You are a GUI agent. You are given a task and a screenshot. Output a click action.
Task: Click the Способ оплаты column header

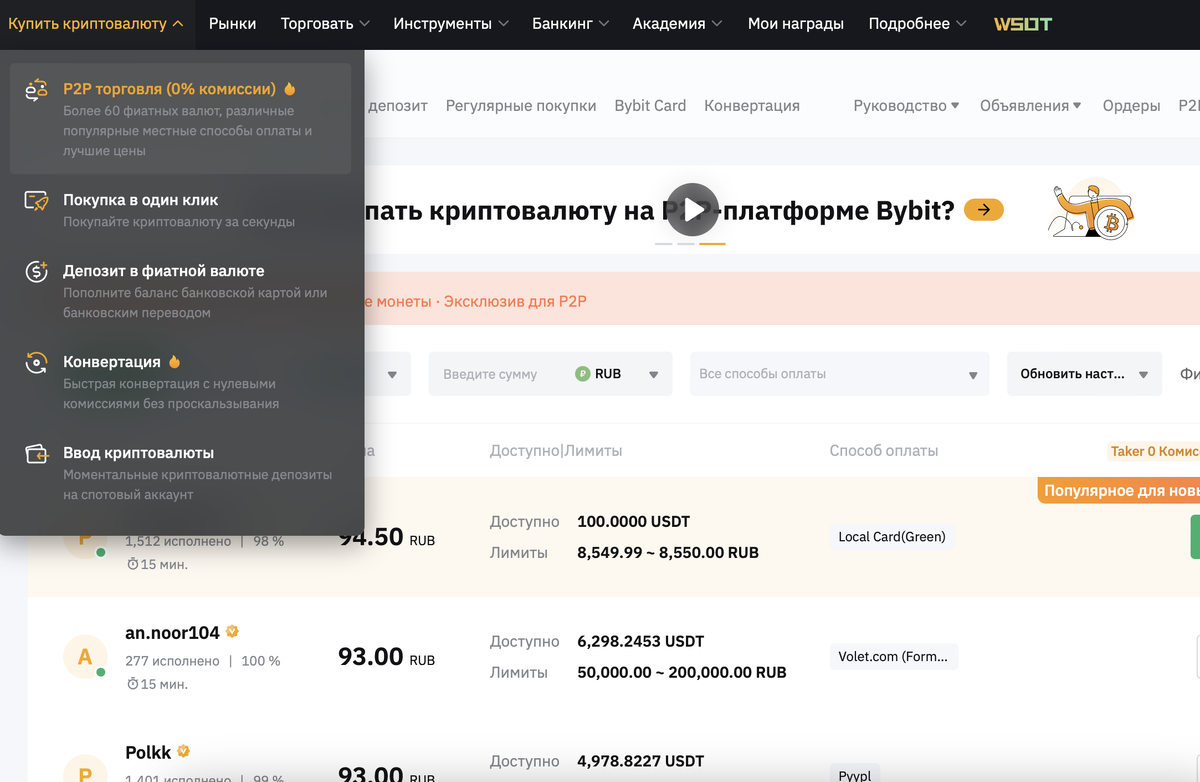click(884, 451)
